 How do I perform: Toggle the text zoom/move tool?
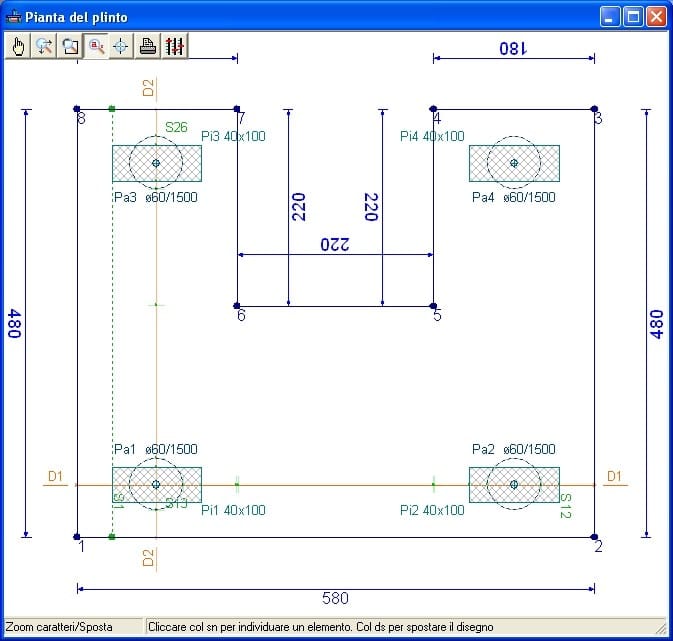96,46
